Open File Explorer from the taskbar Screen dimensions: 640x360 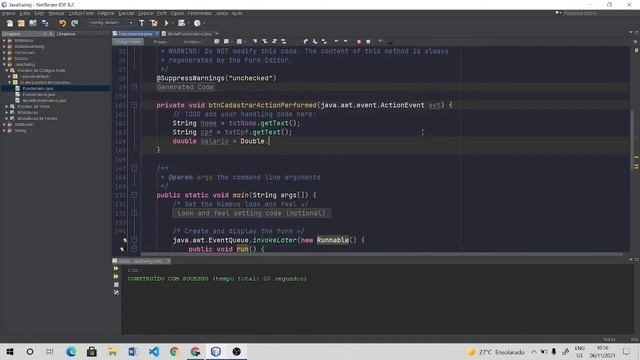[112, 351]
